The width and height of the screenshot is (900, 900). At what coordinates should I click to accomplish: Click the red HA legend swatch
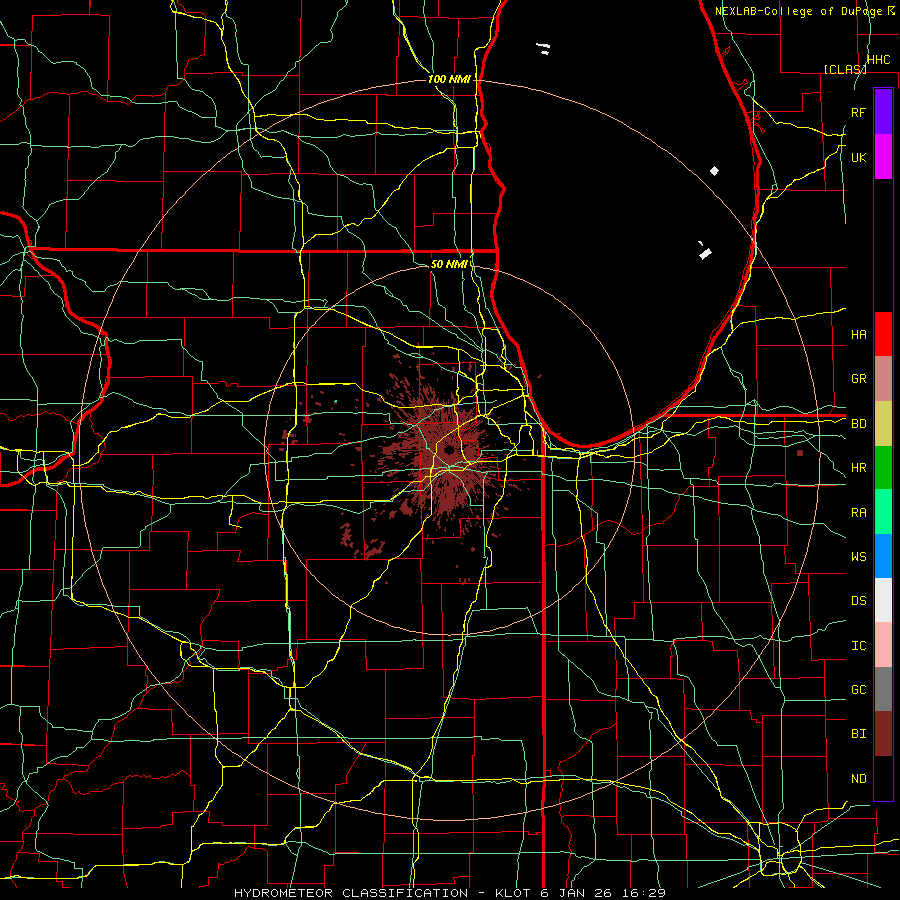coord(883,334)
